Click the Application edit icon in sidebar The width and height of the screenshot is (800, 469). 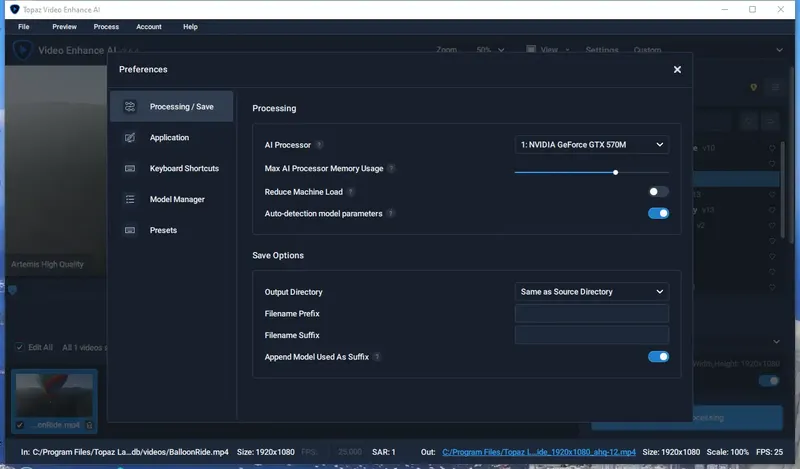(x=130, y=137)
